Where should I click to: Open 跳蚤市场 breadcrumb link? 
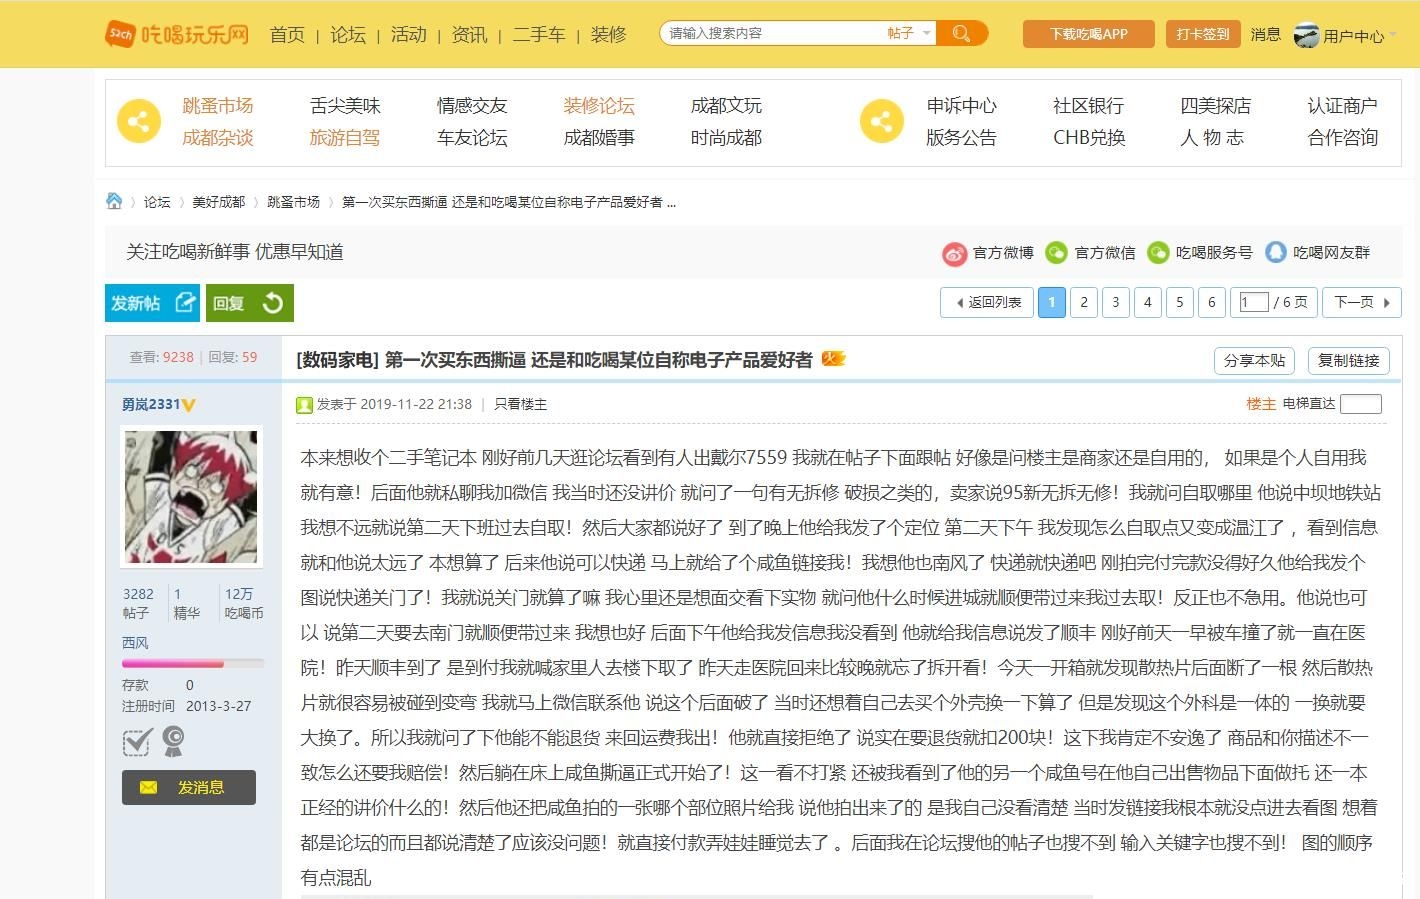click(x=293, y=202)
